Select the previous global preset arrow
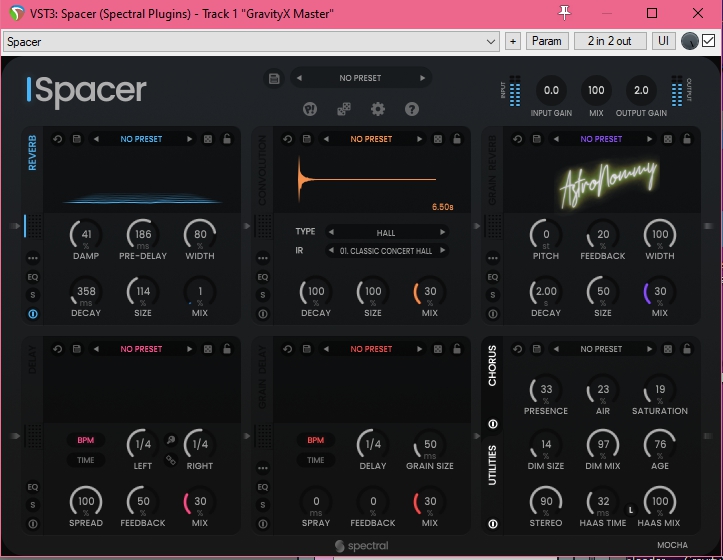723x560 pixels. (x=299, y=78)
